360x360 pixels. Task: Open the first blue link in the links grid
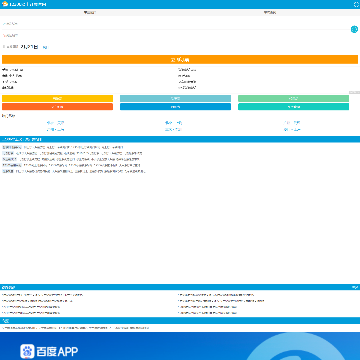(x=55, y=123)
